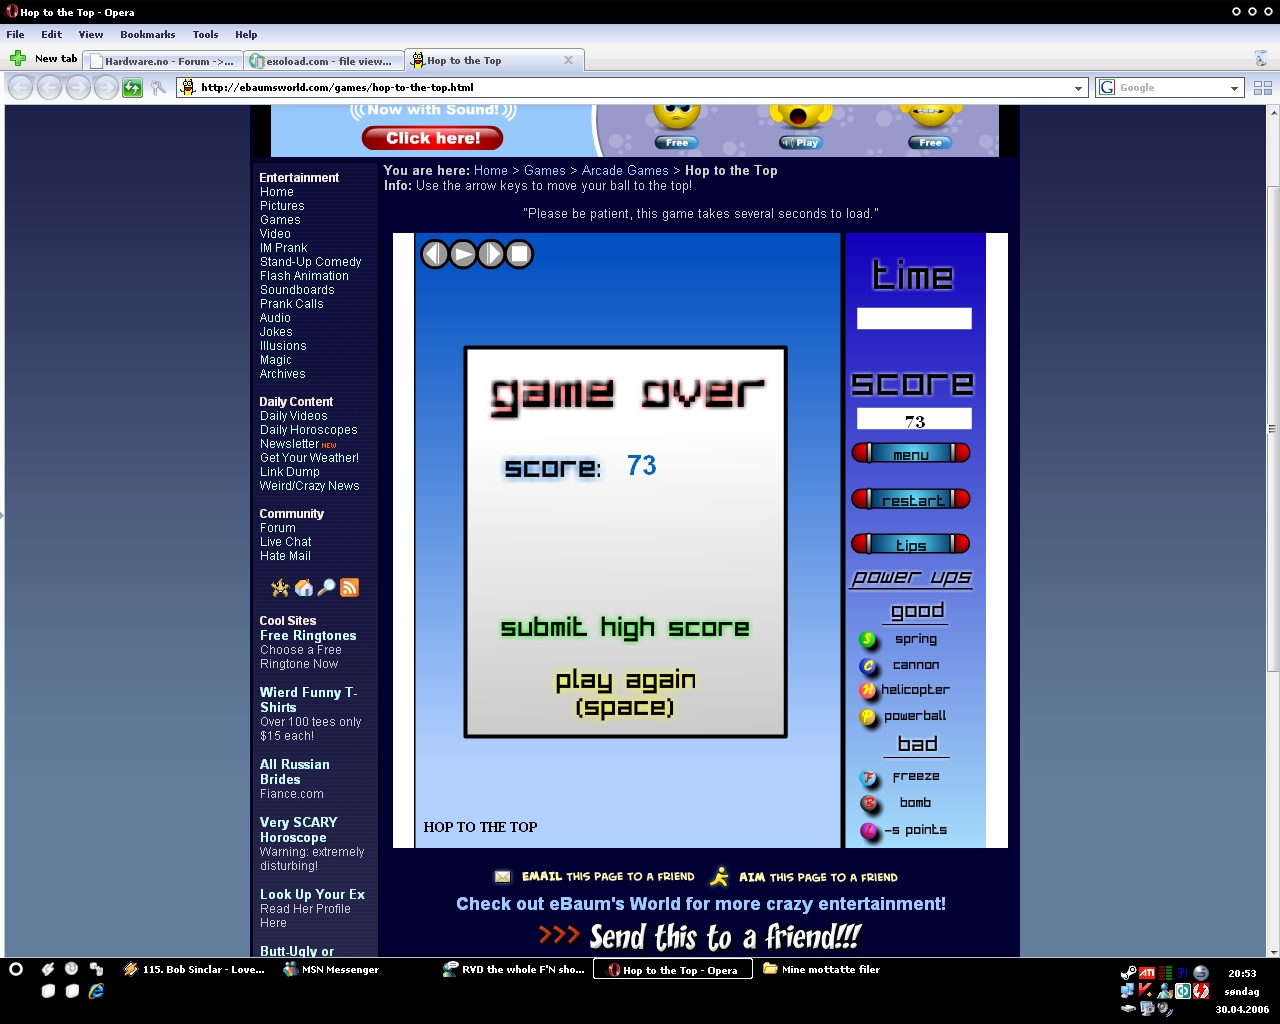1280x1024 pixels.
Task: Focus the Google search field
Action: pyautogui.click(x=1172, y=88)
